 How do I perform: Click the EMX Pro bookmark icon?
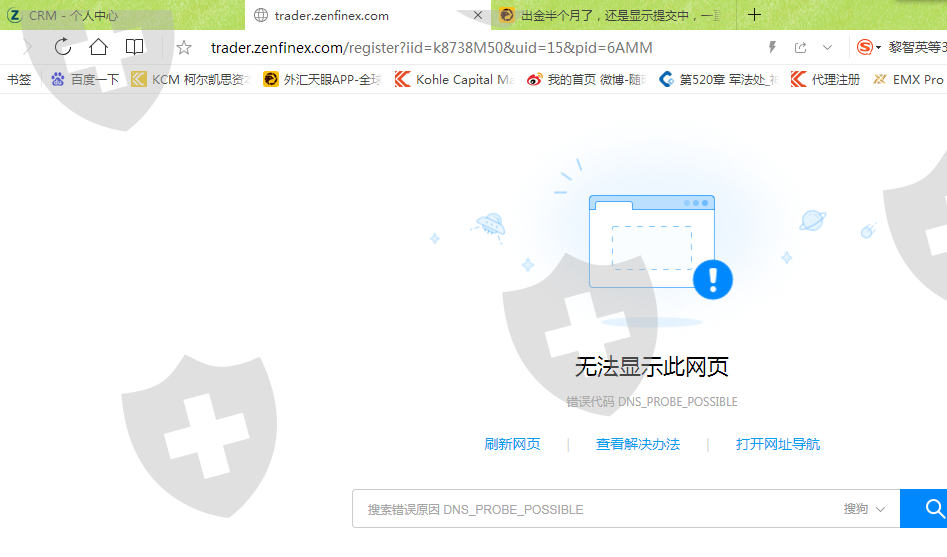[x=880, y=79]
